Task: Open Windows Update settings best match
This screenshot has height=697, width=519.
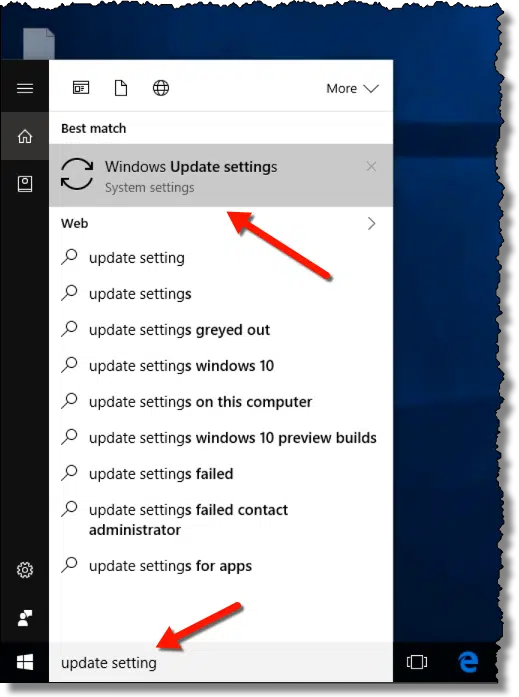Action: tap(221, 175)
